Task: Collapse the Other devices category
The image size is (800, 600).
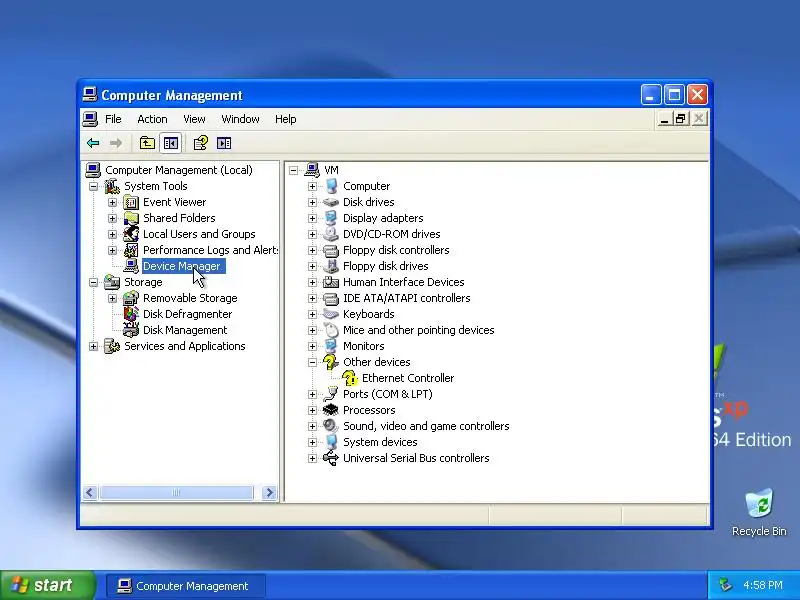Action: coord(312,362)
